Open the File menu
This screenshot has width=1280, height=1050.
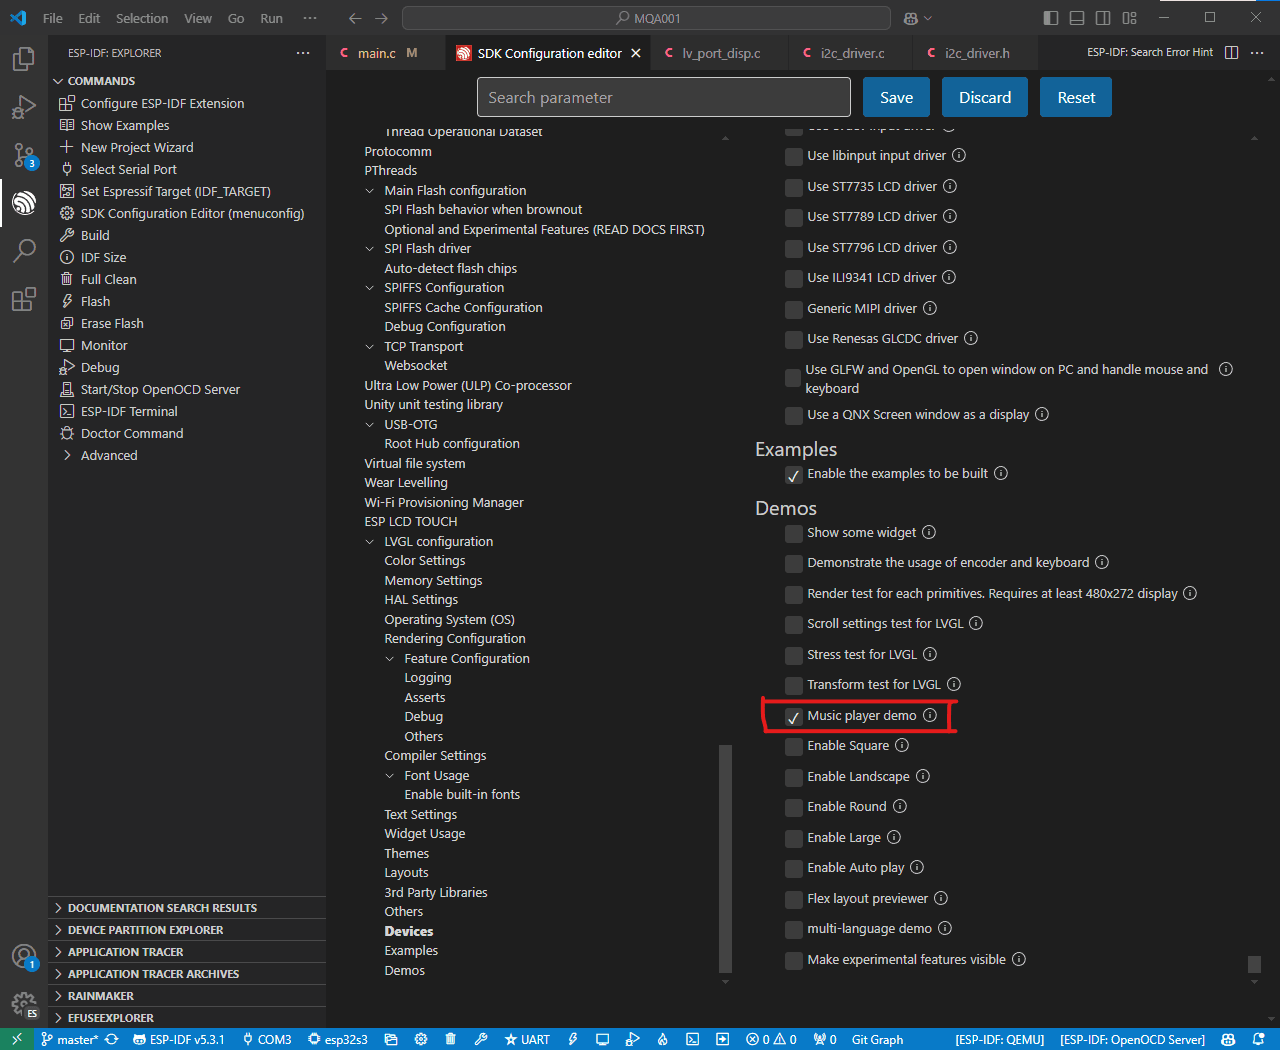tap(53, 18)
